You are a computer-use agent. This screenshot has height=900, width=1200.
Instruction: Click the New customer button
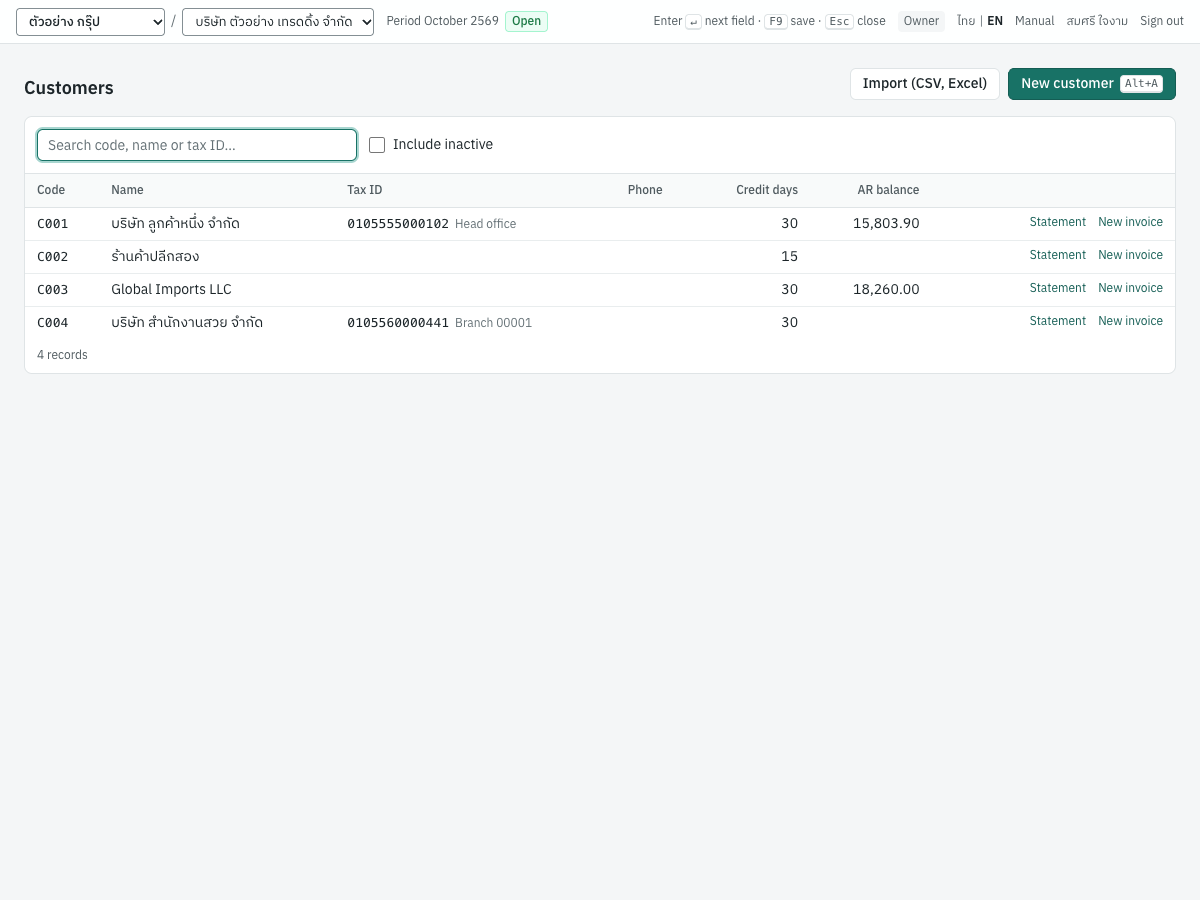tap(1092, 84)
